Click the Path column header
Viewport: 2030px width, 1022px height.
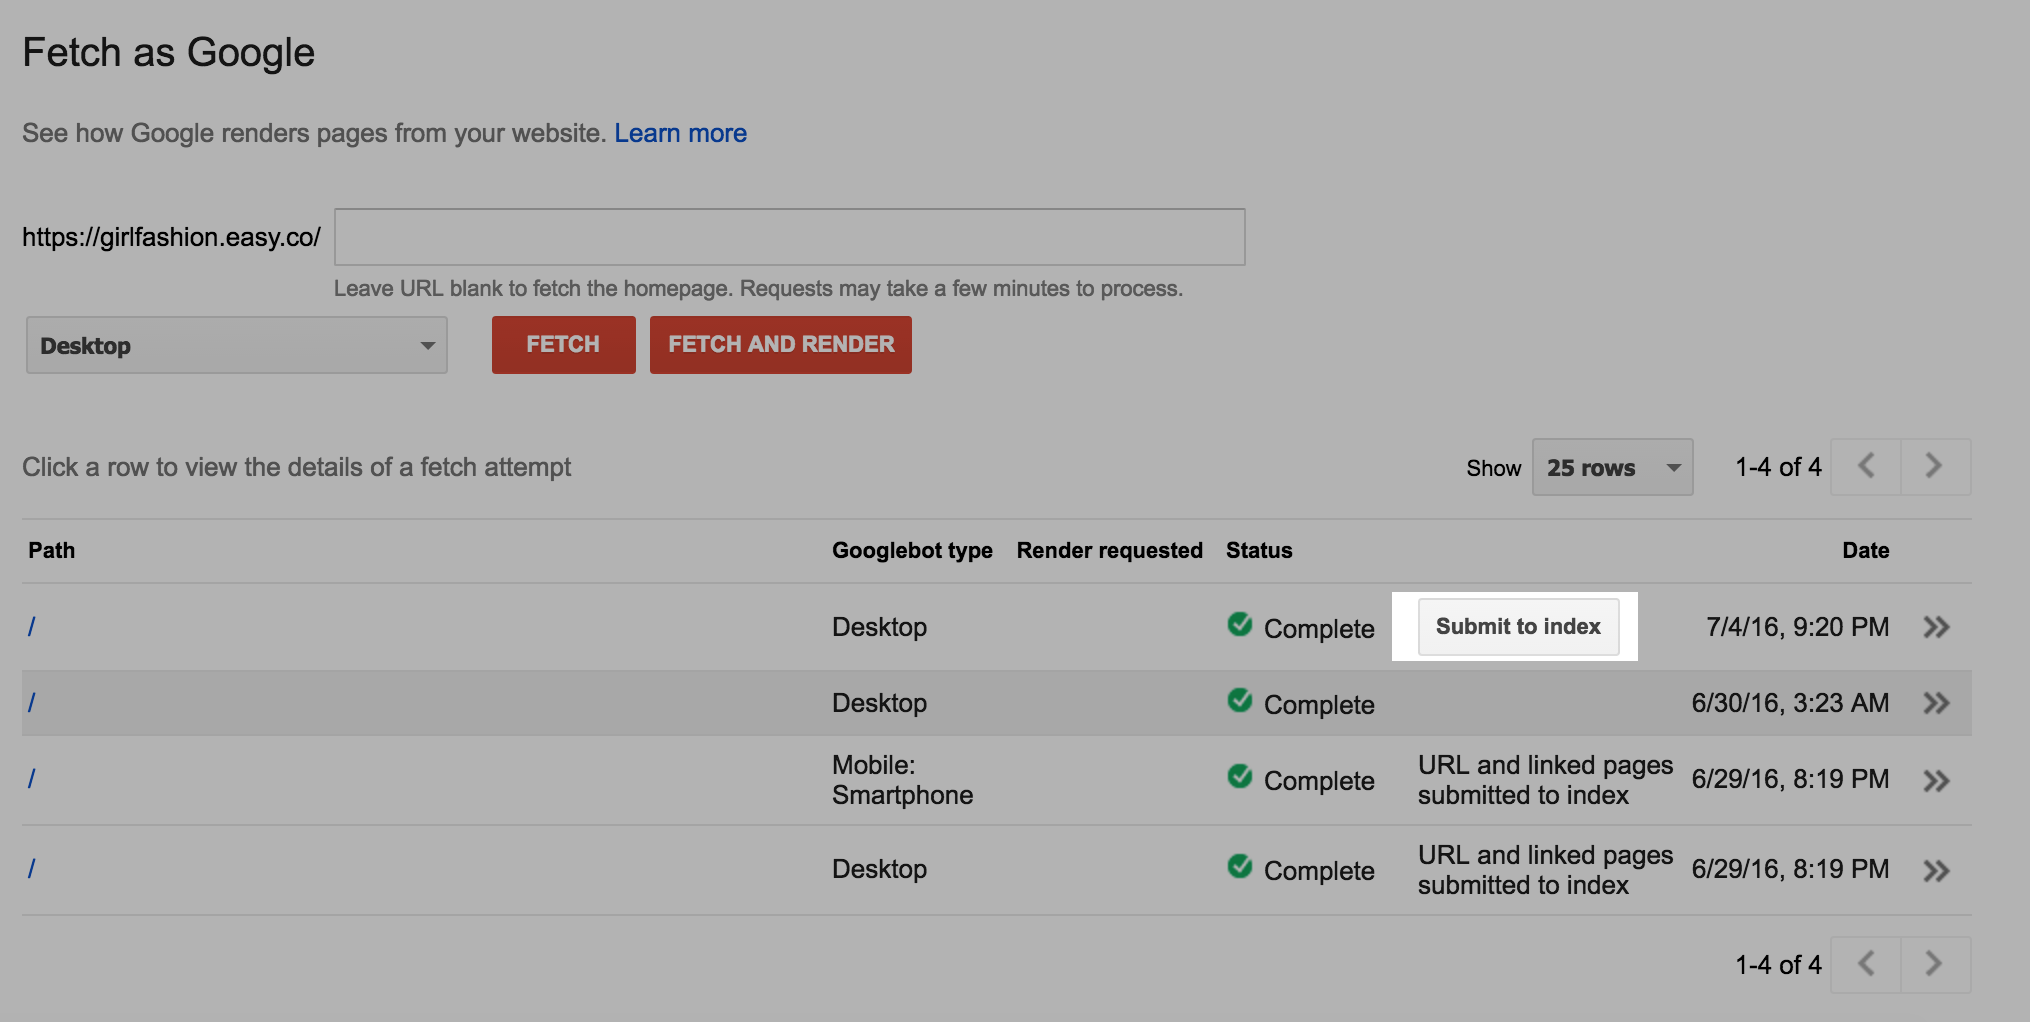(51, 550)
